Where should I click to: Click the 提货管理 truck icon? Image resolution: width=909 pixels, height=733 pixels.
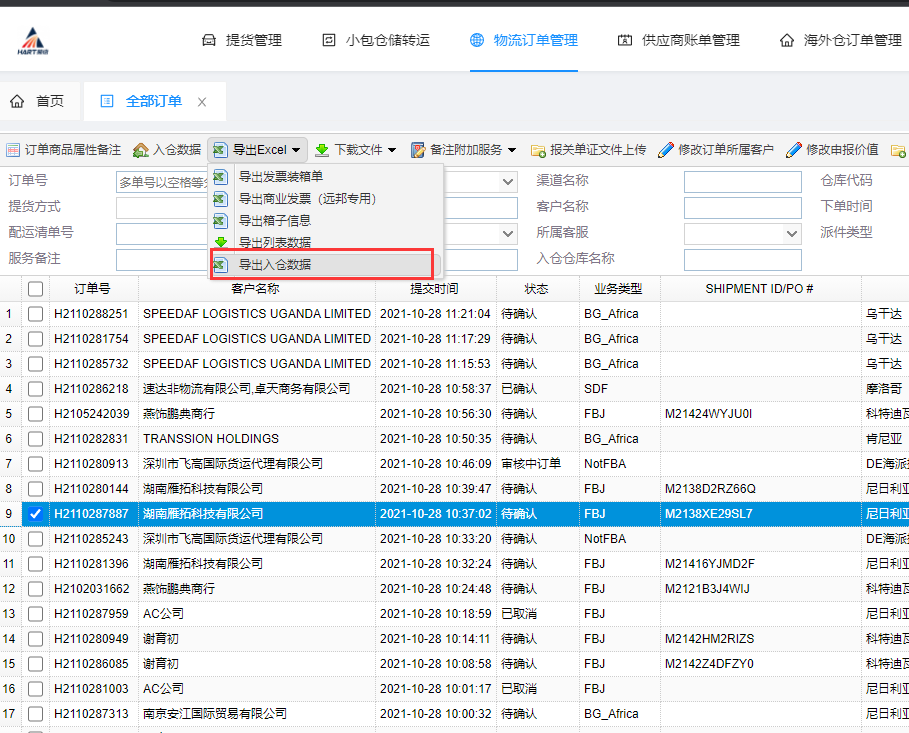[209, 40]
